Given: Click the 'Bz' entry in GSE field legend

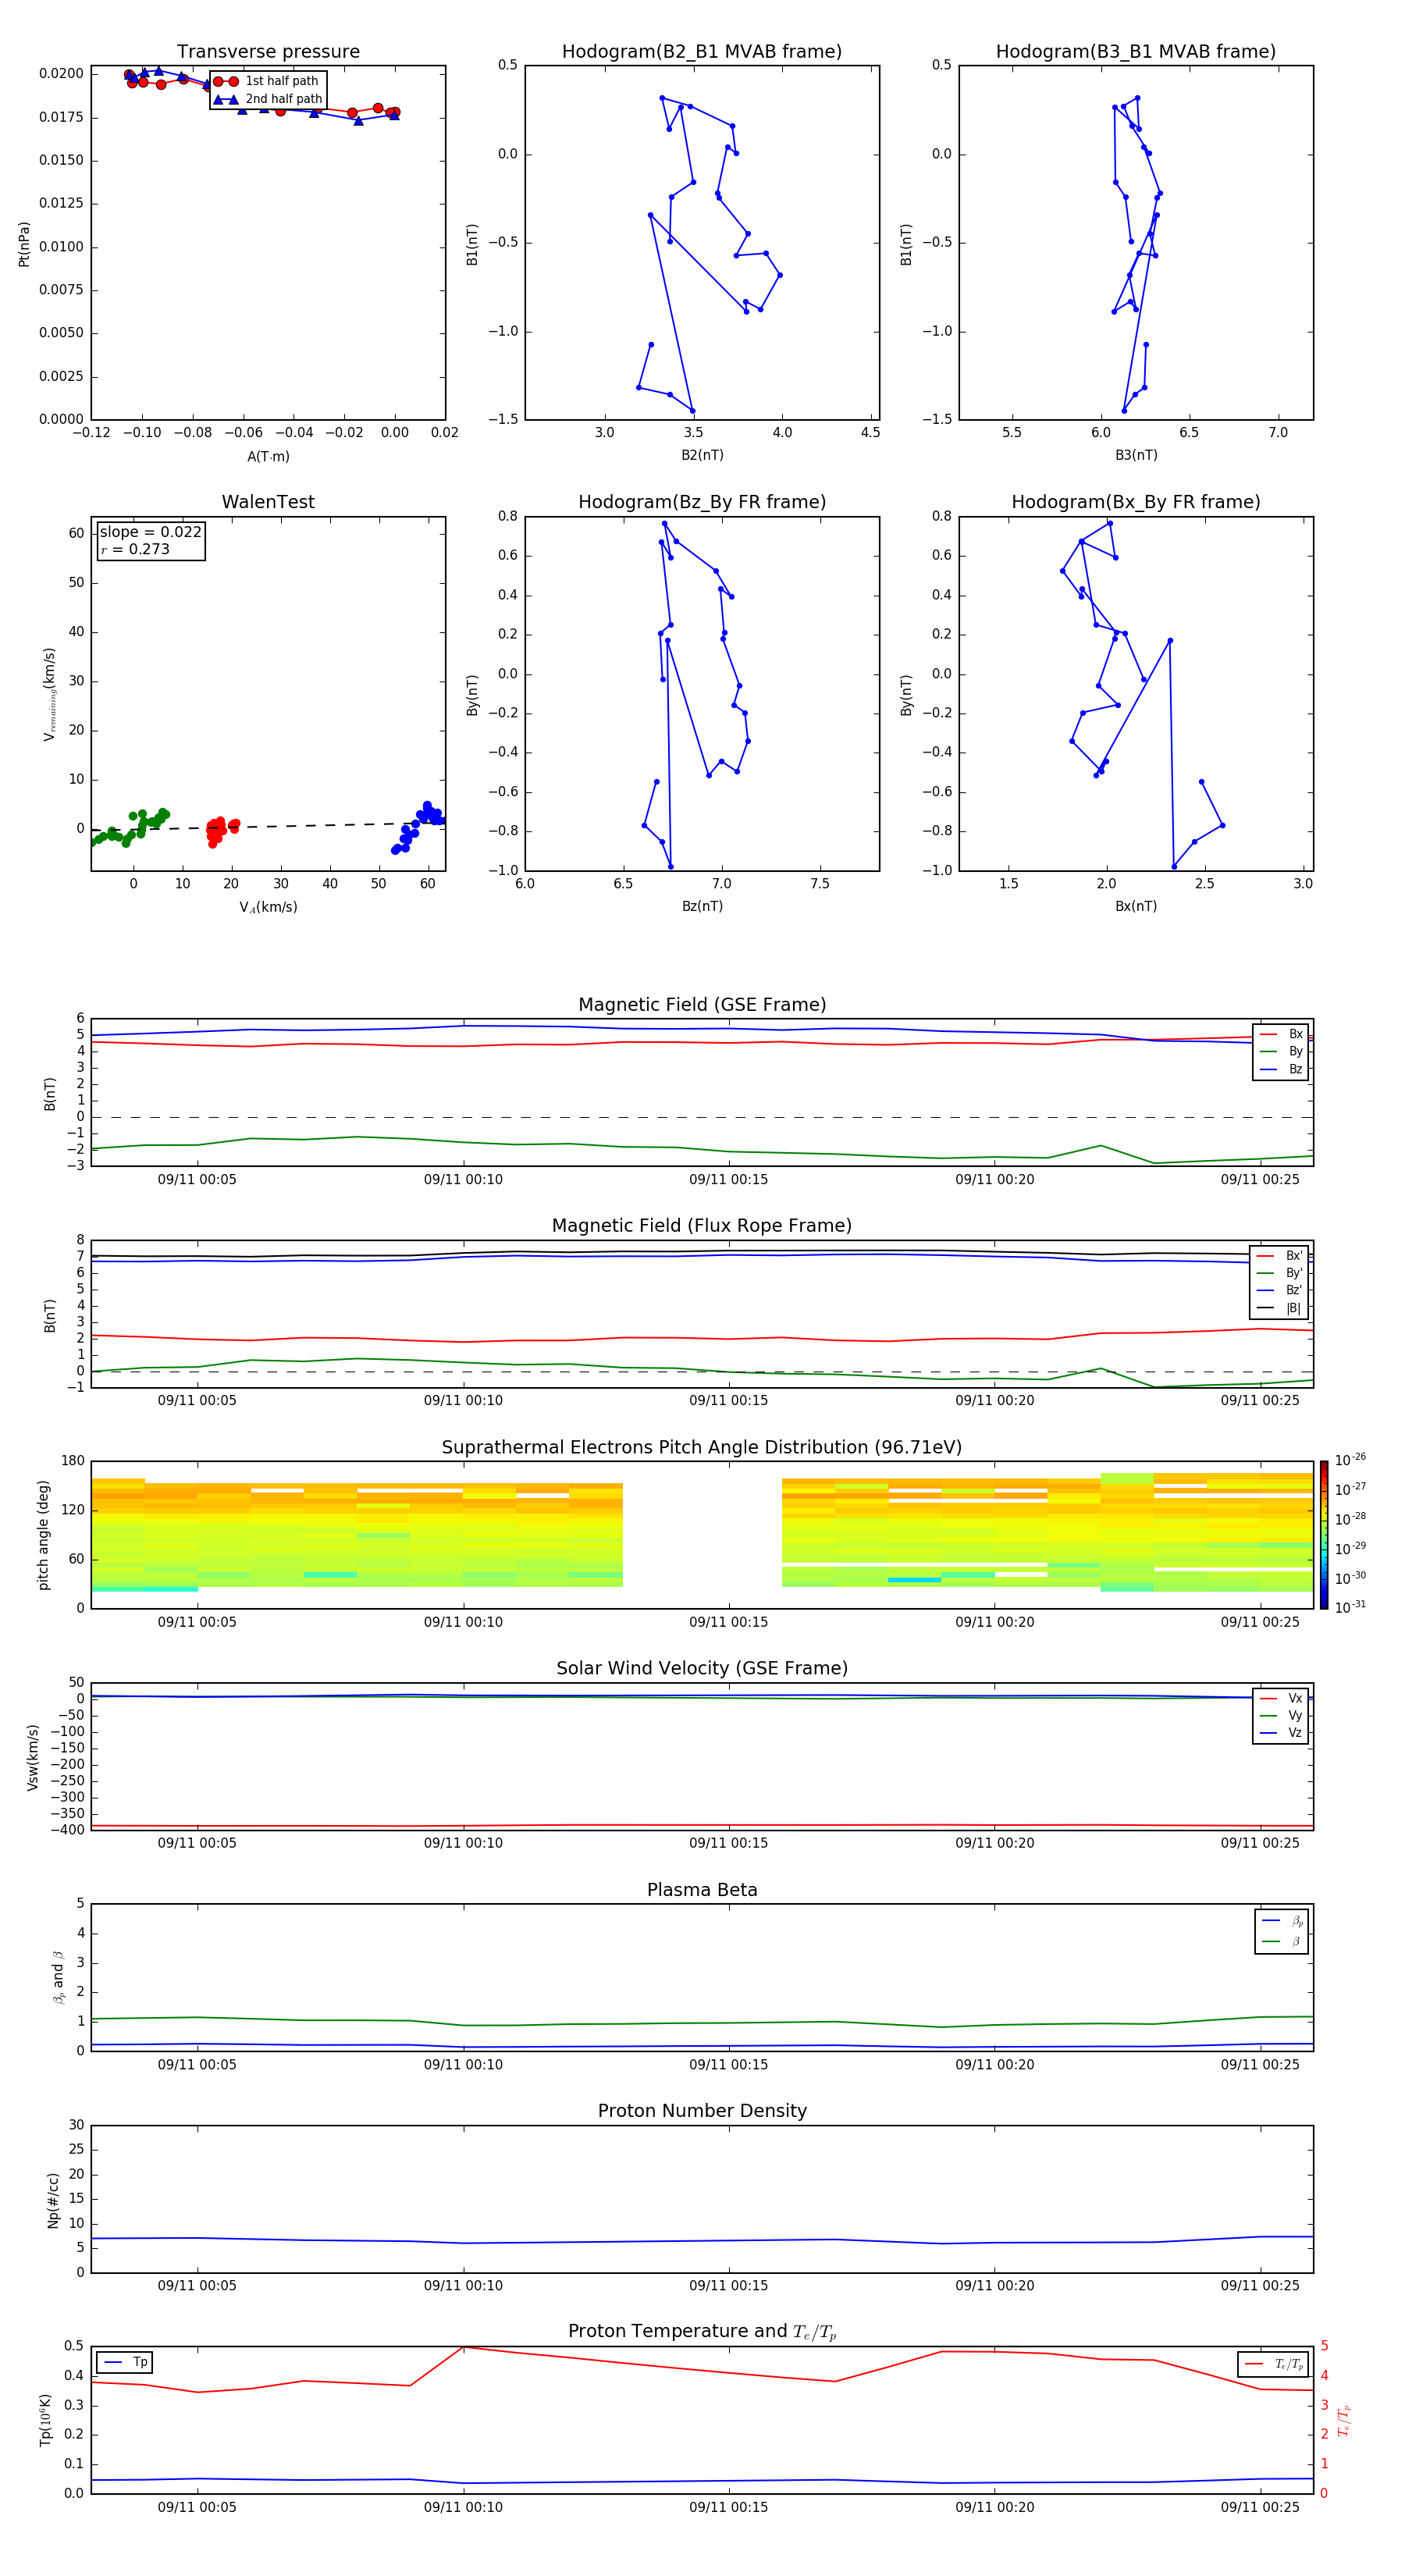Looking at the screenshot, I should pos(1281,1070).
